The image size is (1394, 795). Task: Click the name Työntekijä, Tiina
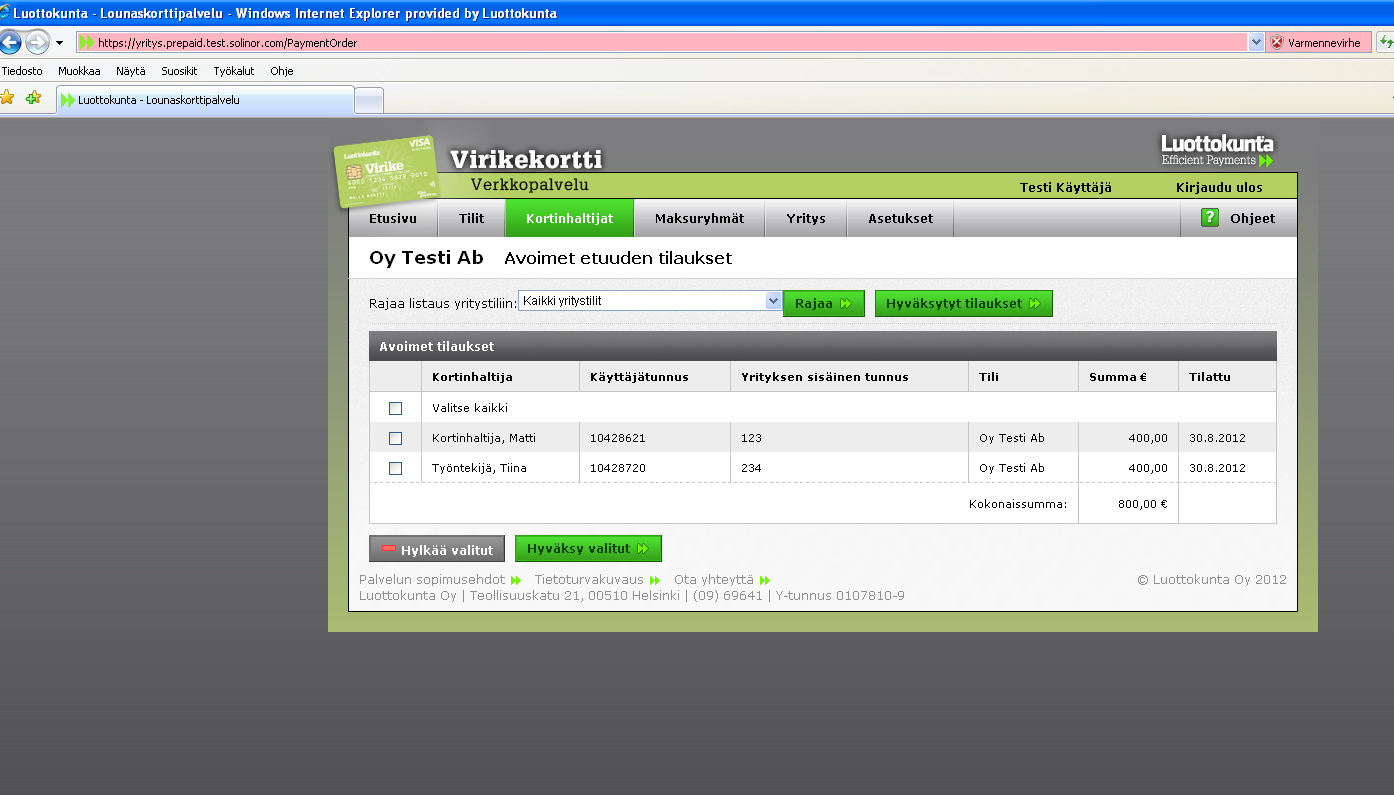[479, 468]
